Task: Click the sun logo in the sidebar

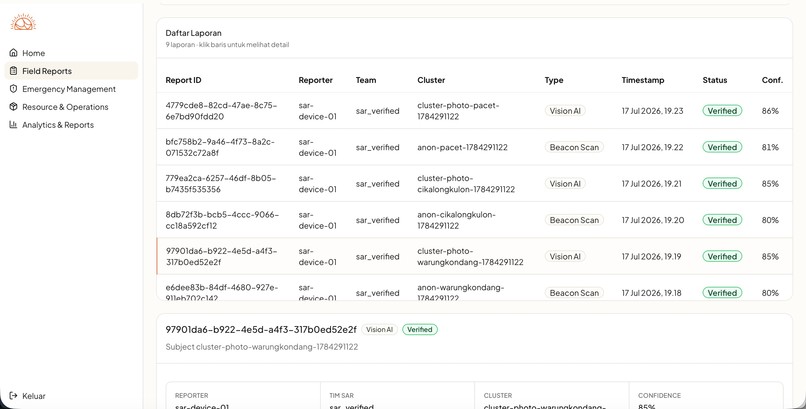Action: pos(23,22)
